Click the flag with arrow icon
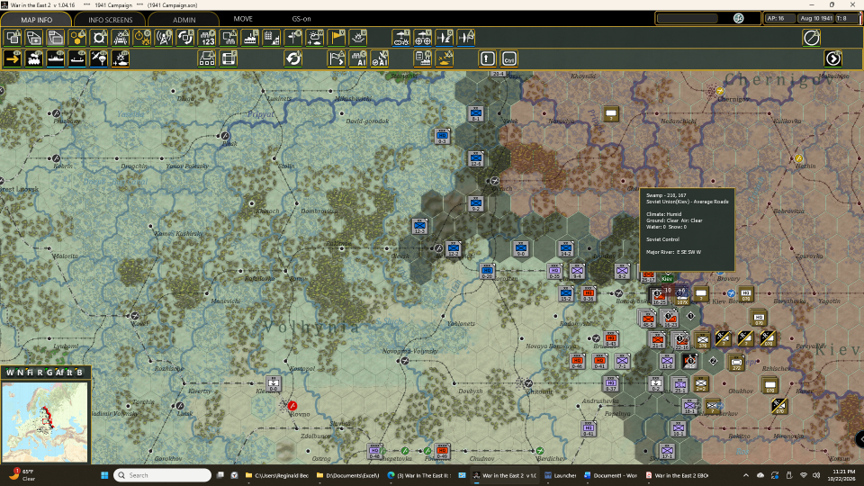The width and height of the screenshot is (864, 486). coord(336,58)
